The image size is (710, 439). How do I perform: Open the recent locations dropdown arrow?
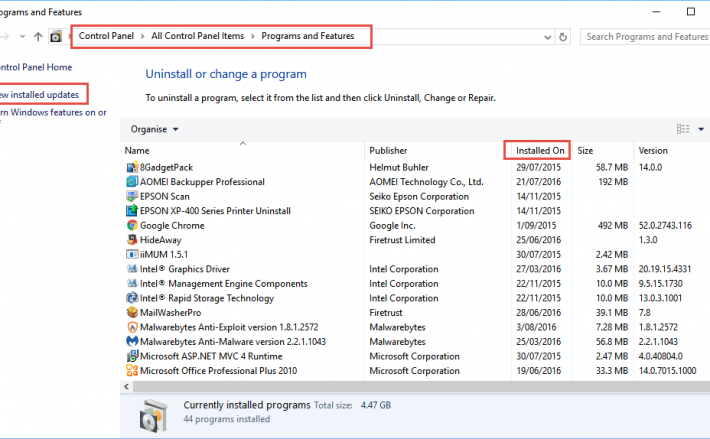coord(22,37)
